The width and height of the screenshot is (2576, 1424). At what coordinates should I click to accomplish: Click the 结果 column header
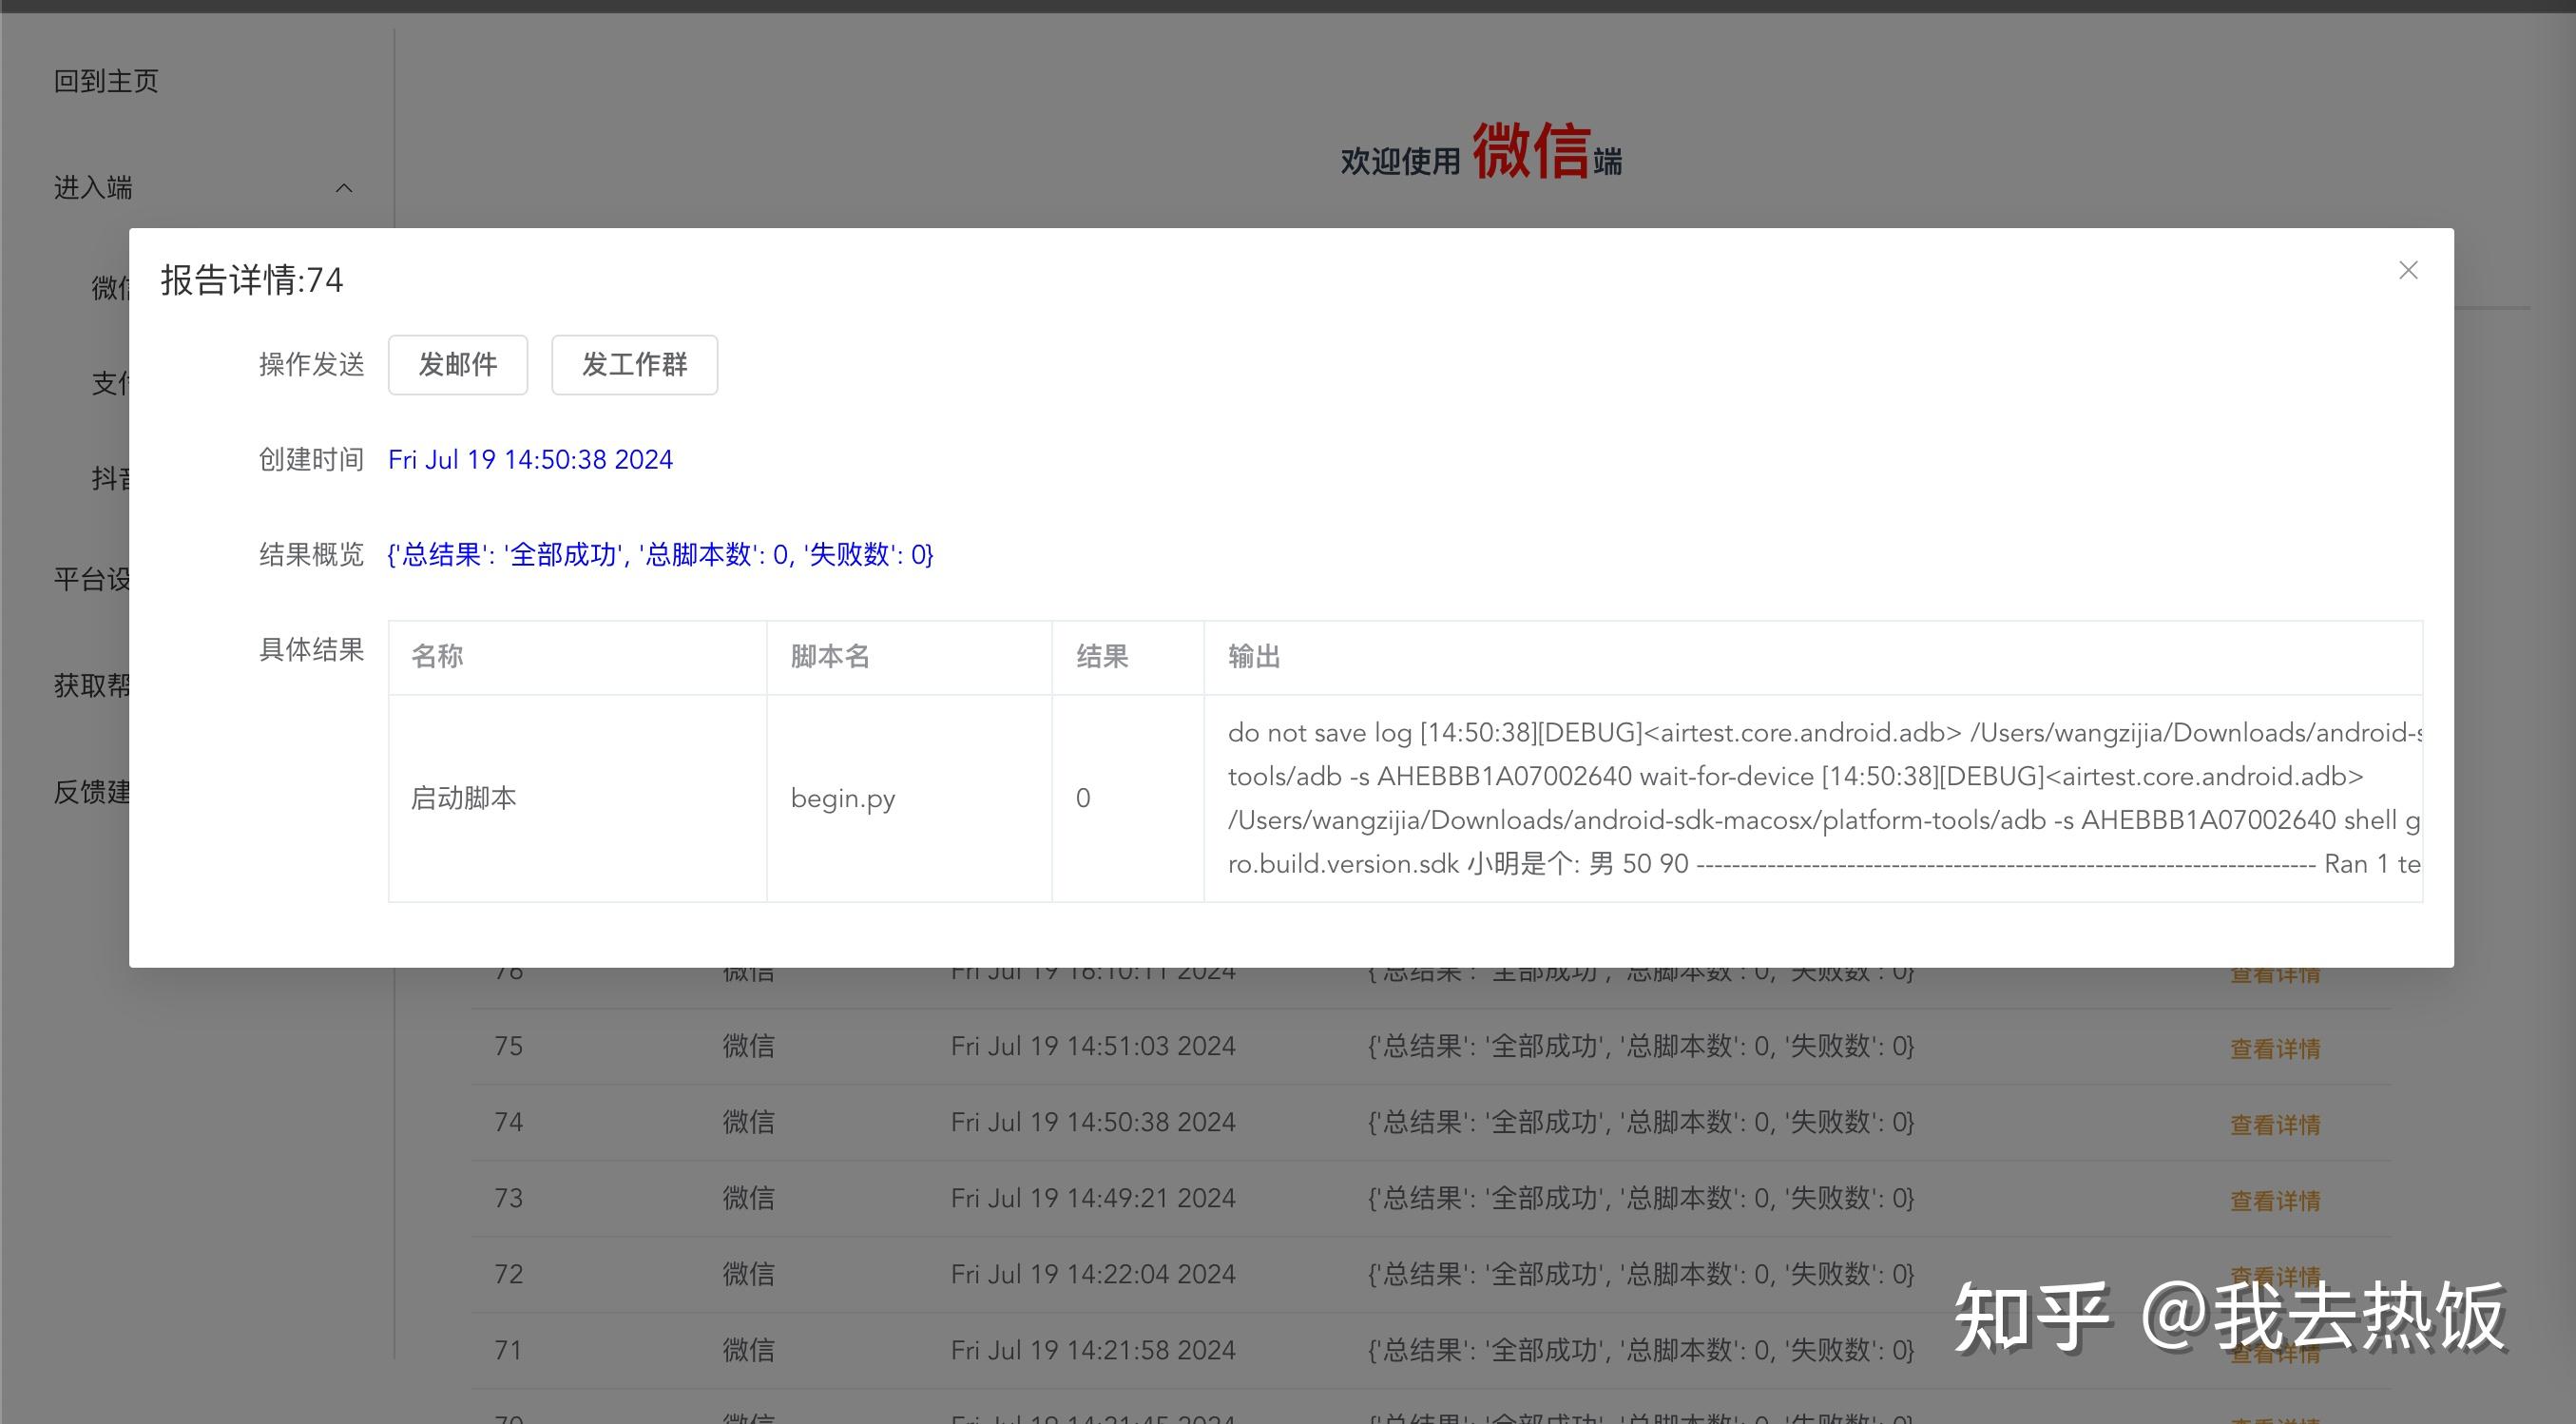pos(1102,657)
